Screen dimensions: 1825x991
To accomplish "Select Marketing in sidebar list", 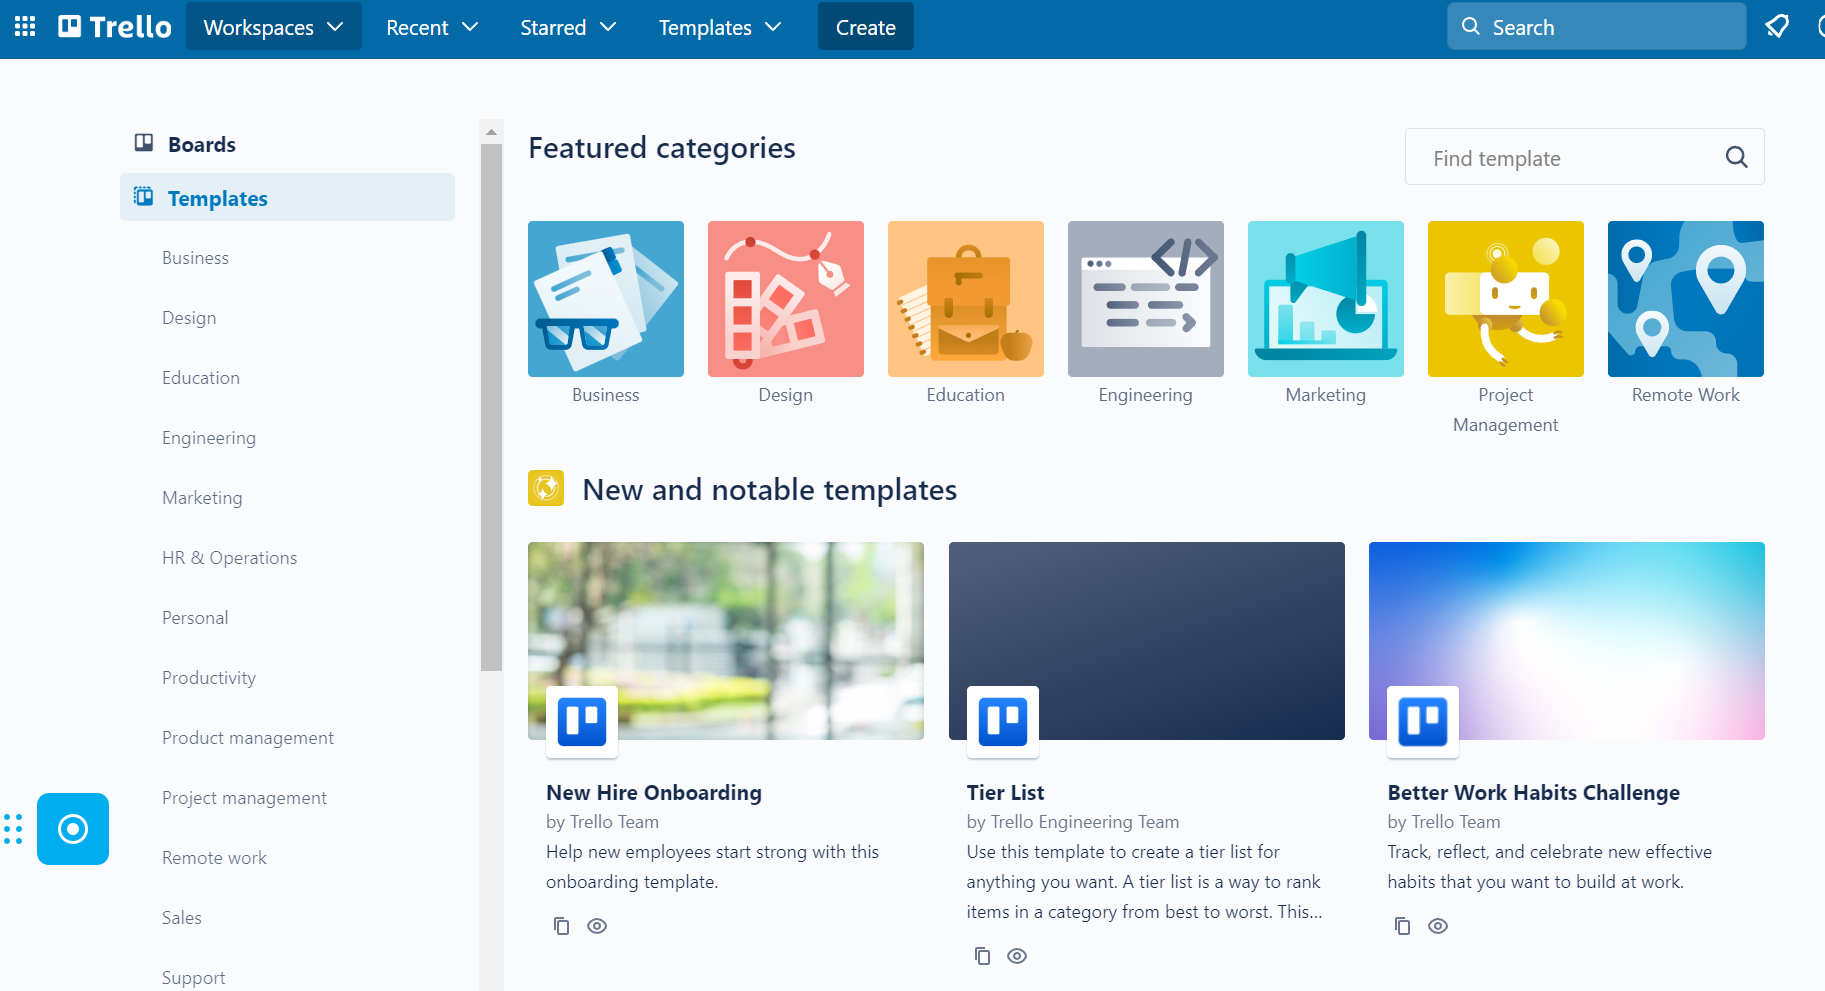I will 202,497.
